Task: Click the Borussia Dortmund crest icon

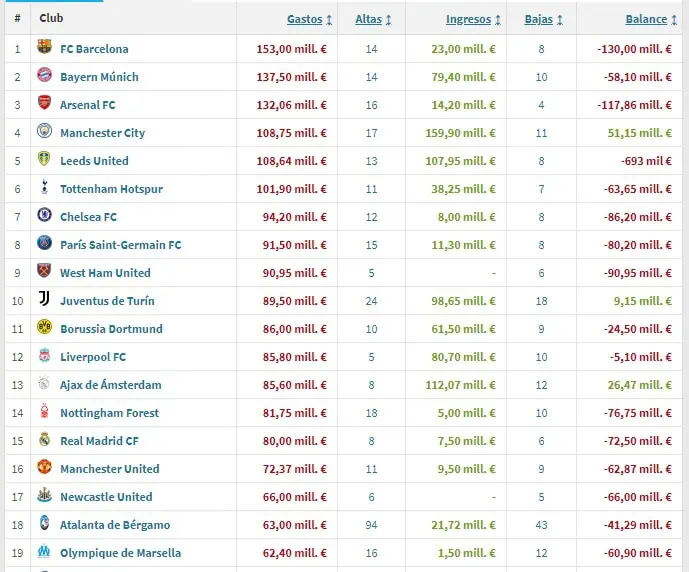Action: [x=44, y=327]
